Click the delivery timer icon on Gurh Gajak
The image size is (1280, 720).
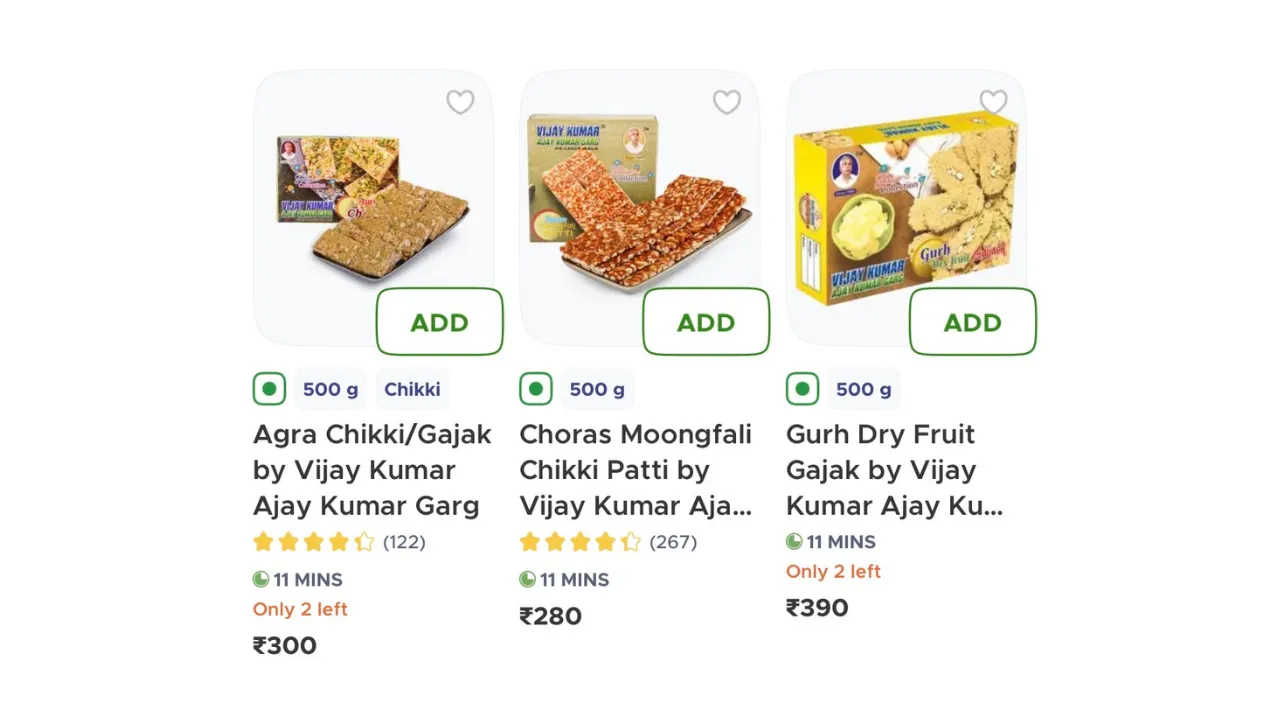coord(794,541)
